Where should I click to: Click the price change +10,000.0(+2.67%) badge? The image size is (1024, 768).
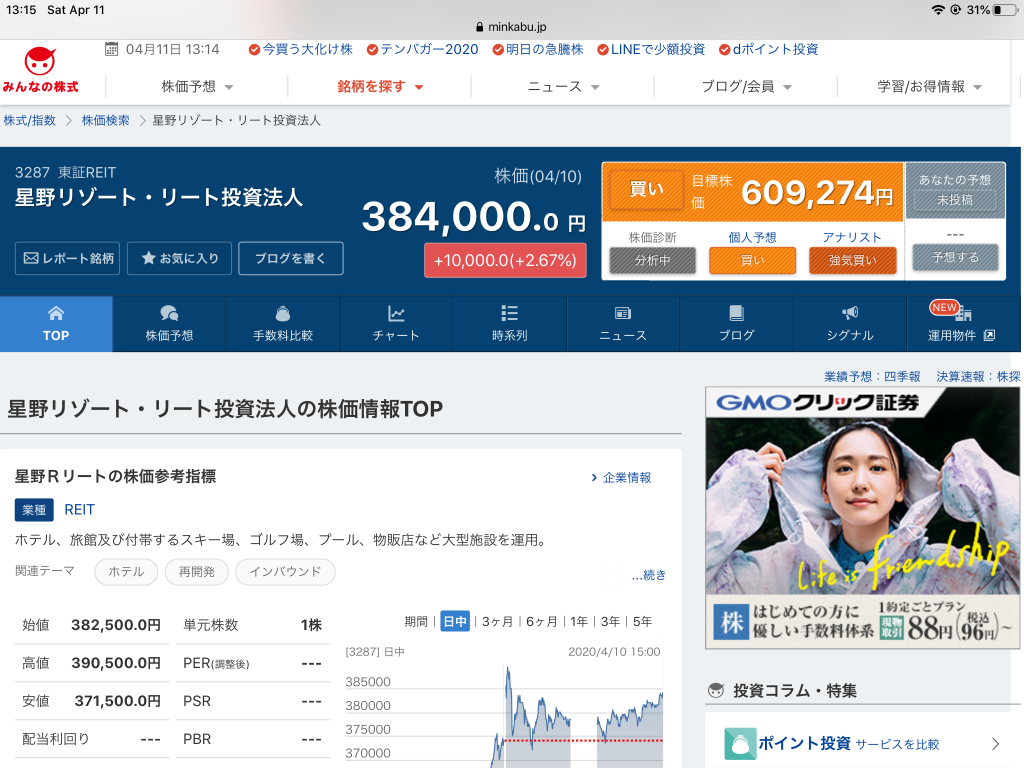pyautogui.click(x=505, y=261)
